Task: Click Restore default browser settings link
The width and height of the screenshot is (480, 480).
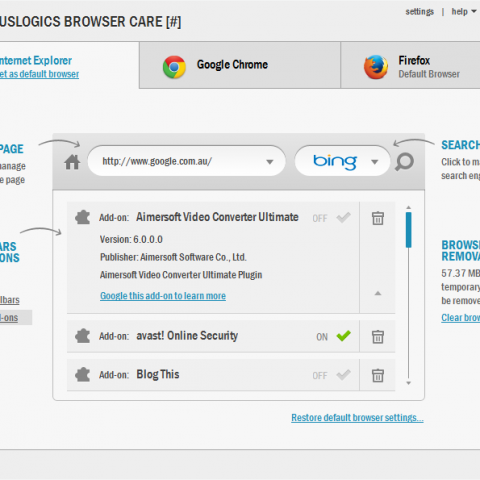Action: pyautogui.click(x=357, y=418)
